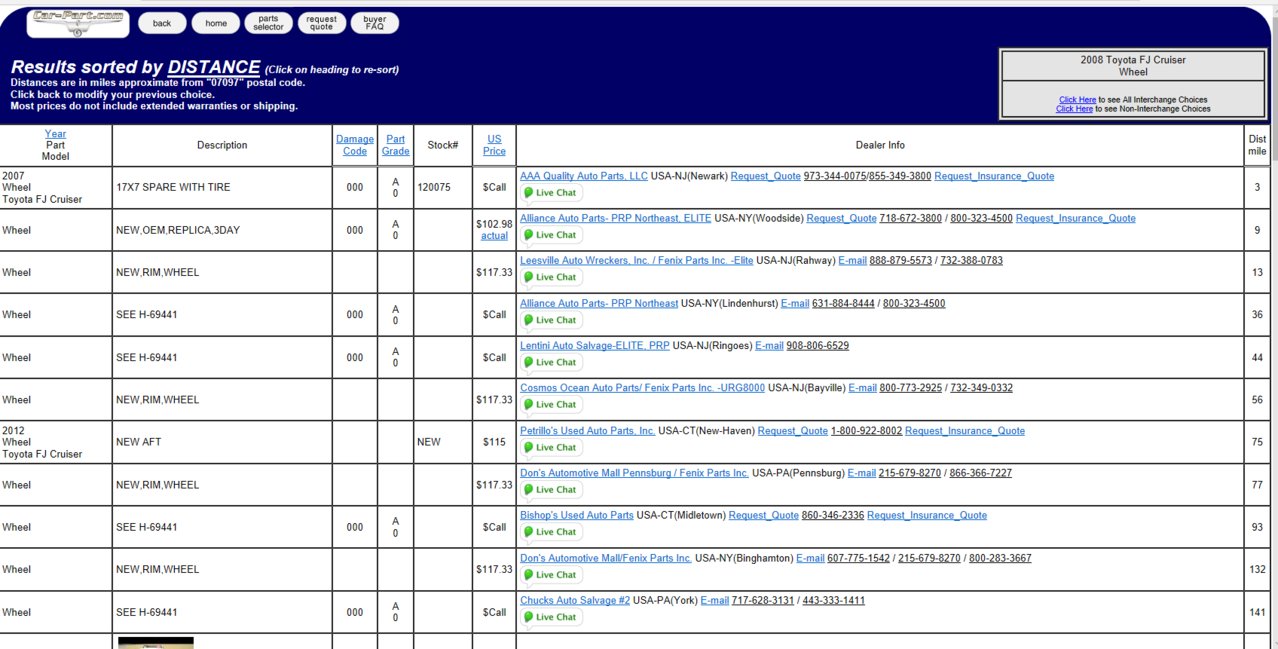Click Request_Insurance_Quote for Bishop's Used Auto Parts

927,515
